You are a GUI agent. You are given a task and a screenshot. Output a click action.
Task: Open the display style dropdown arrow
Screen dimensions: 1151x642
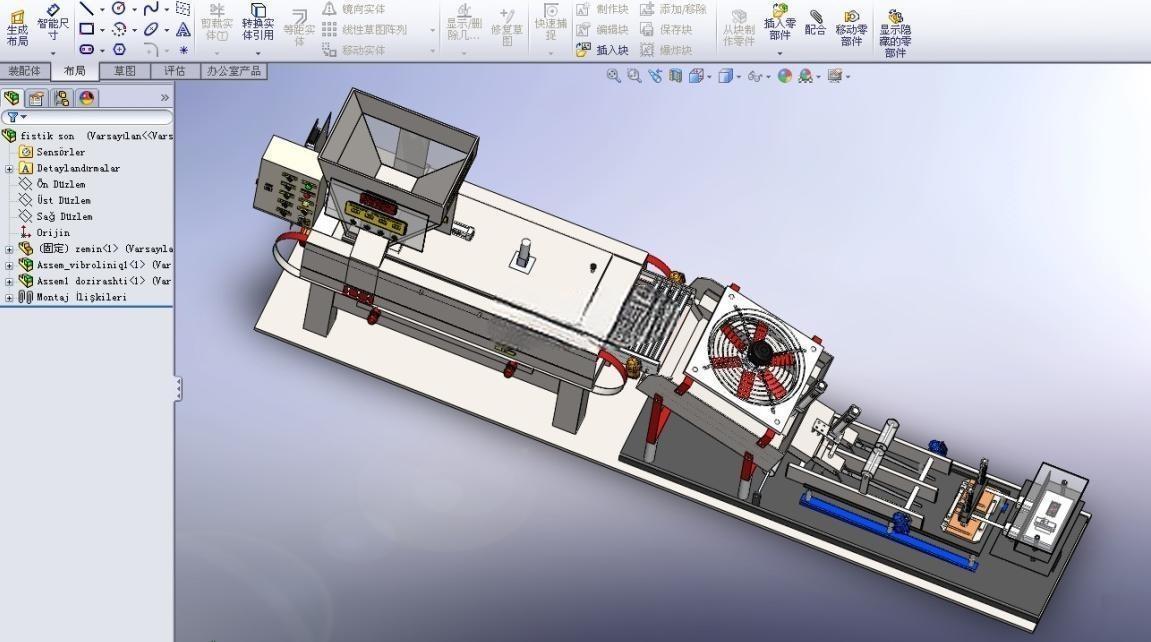738,76
